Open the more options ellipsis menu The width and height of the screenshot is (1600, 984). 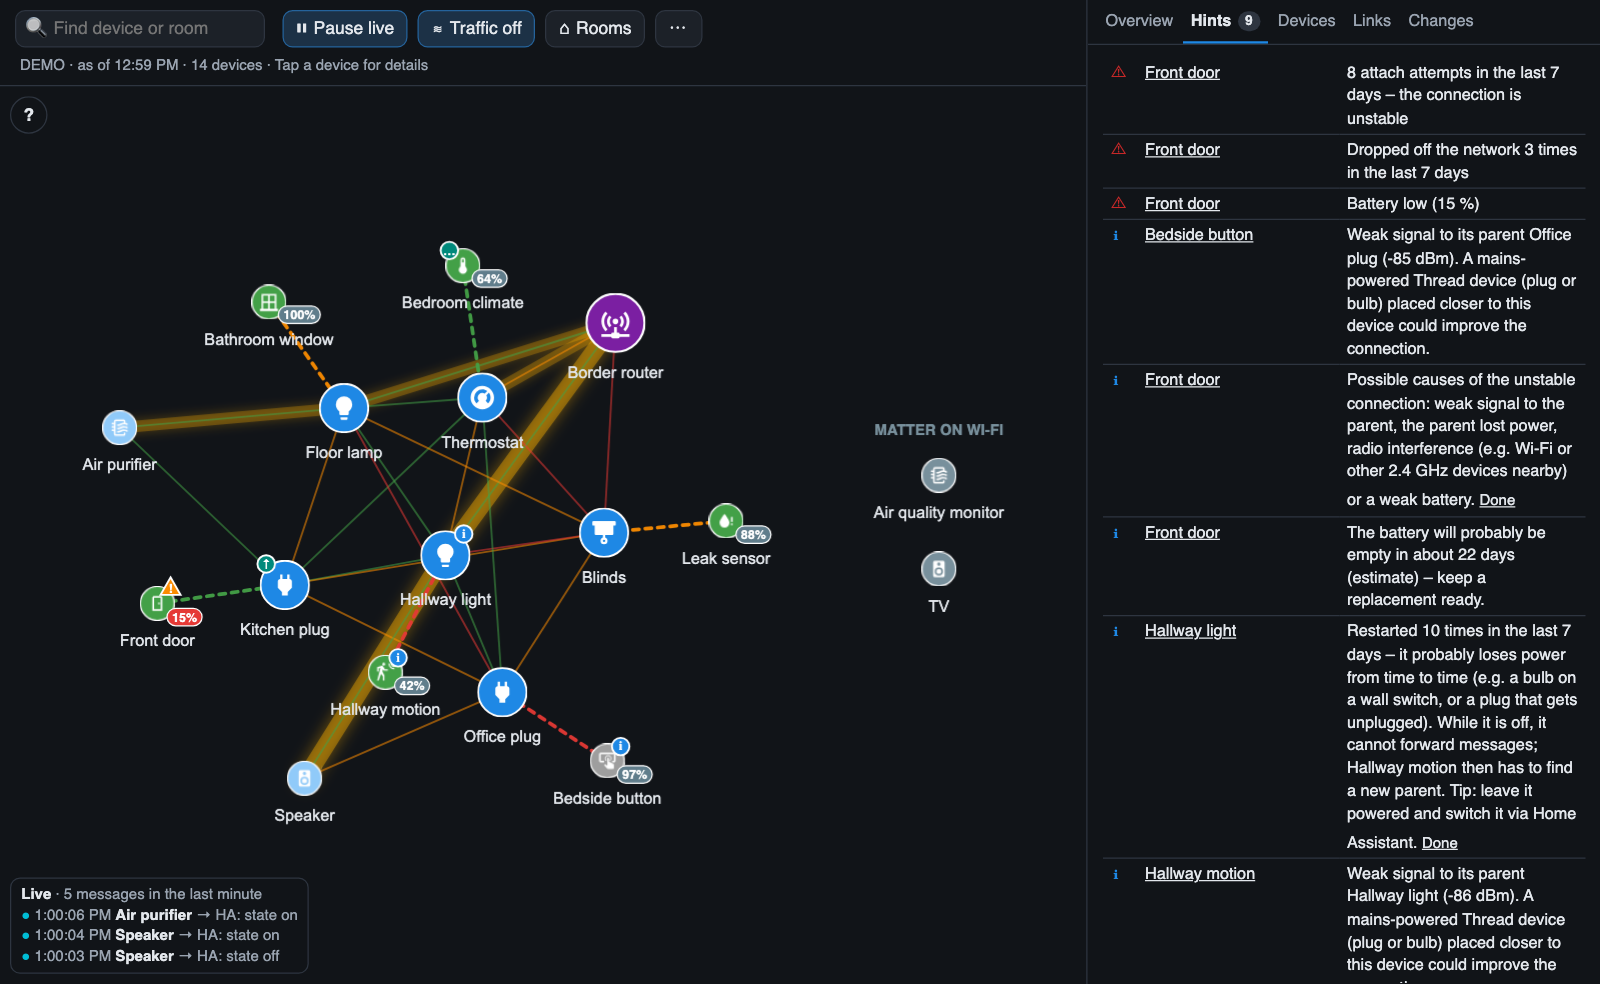[678, 29]
